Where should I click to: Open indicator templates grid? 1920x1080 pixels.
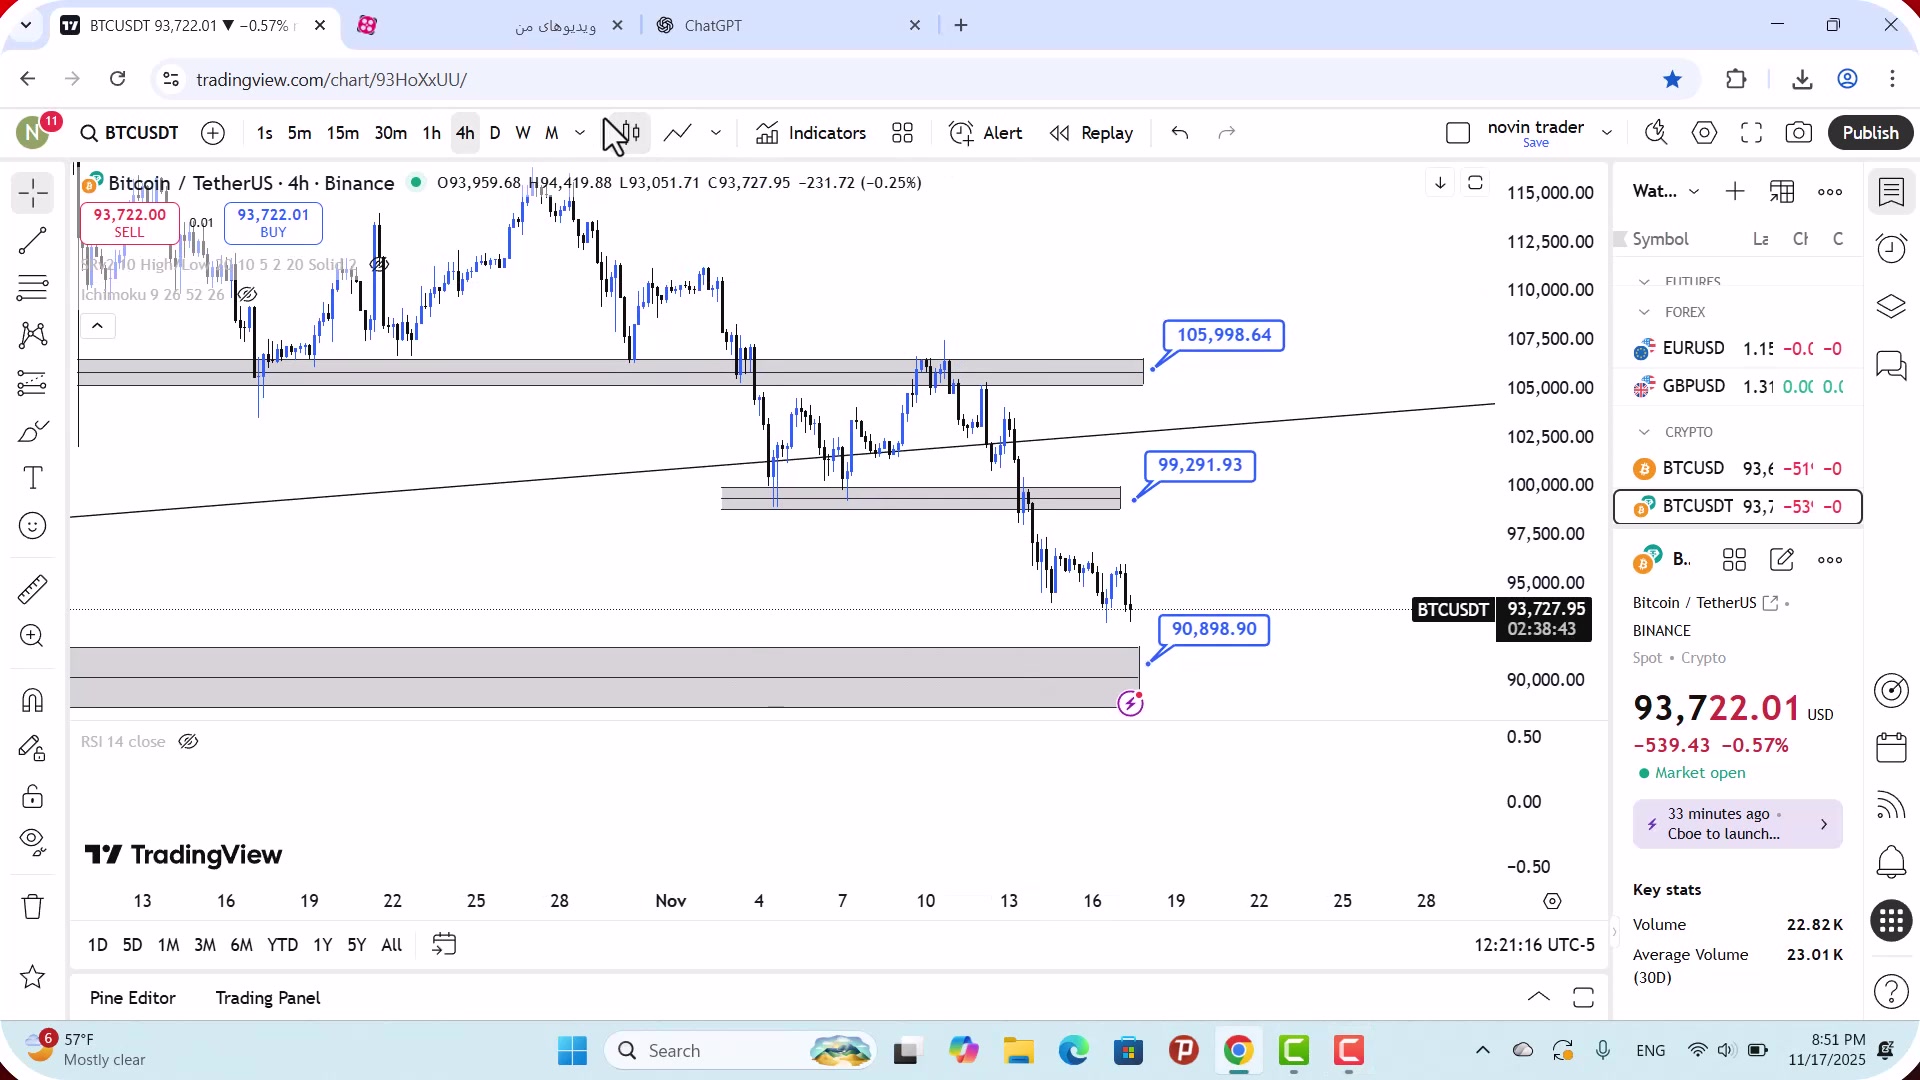tap(903, 133)
